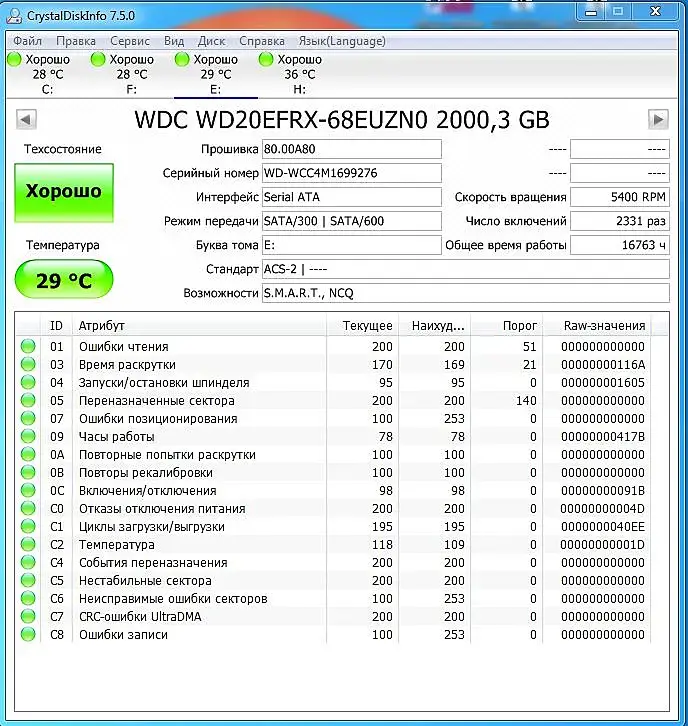The image size is (688, 726).
Task: Open the Язык(Language) menu
Action: coord(342,41)
